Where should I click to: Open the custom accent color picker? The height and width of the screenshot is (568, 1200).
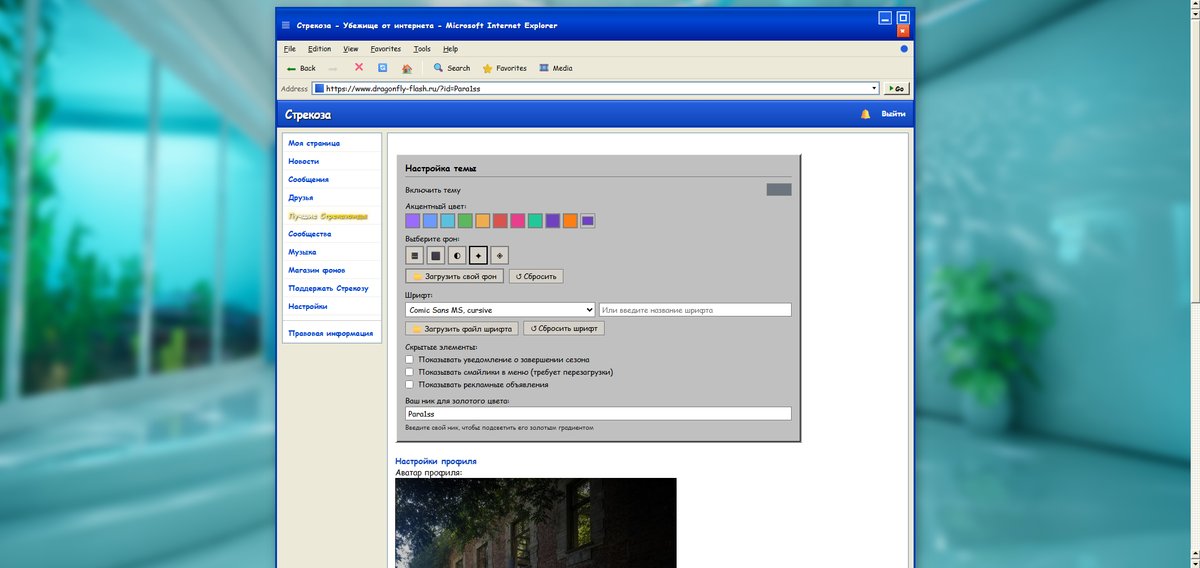(588, 221)
